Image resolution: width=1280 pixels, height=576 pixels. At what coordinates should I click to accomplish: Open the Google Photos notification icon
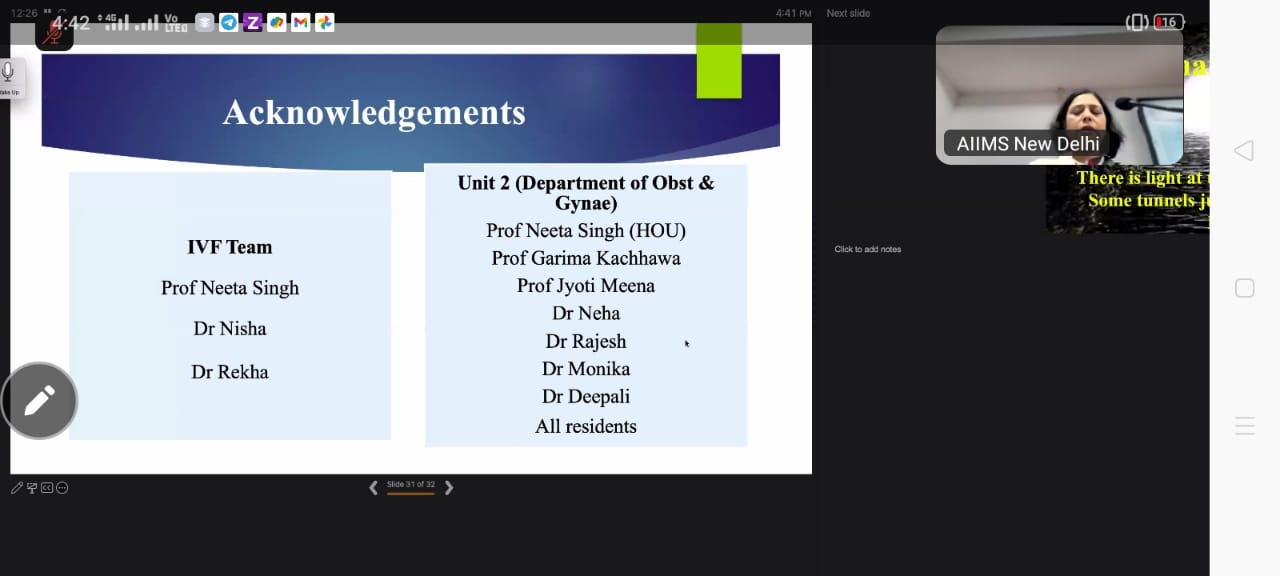pos(324,22)
